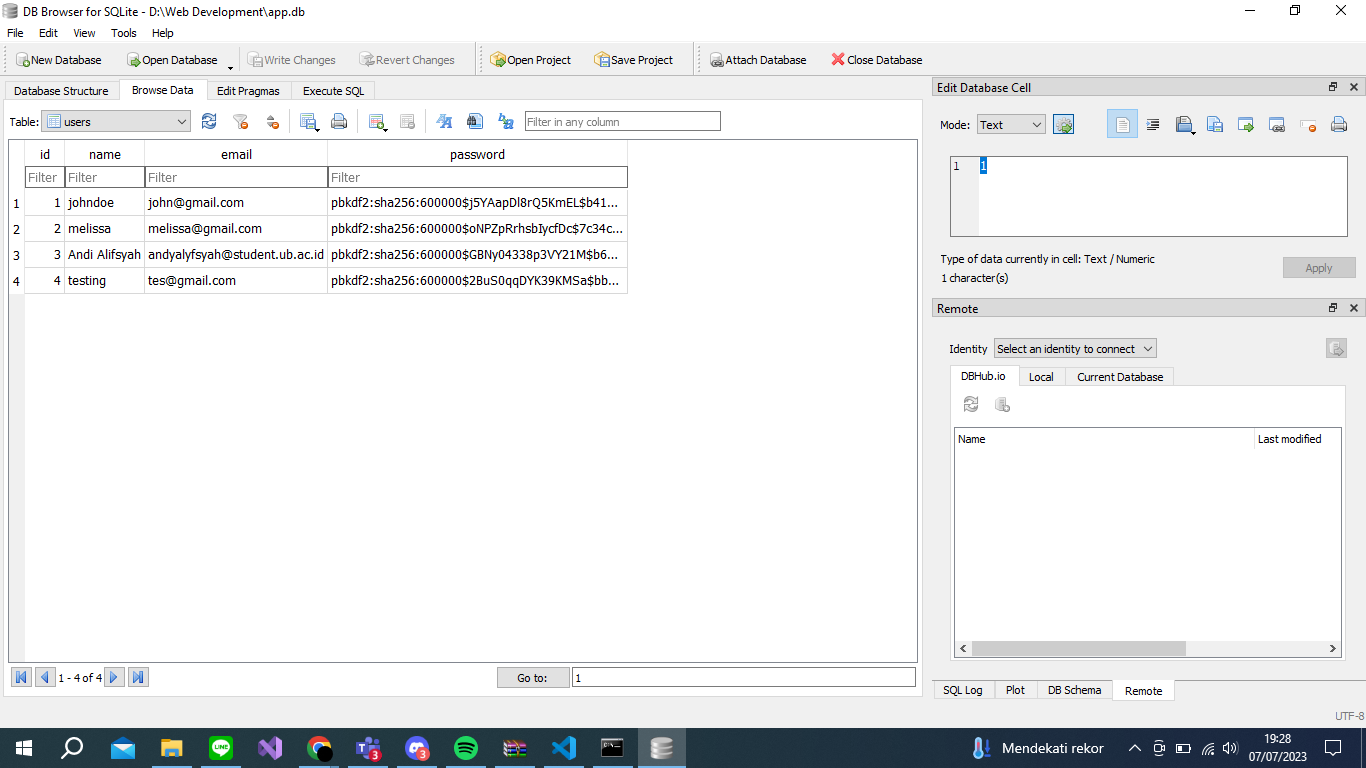This screenshot has height=768, width=1366.
Task: Switch to the Execute SQL tab
Action: [x=333, y=90]
